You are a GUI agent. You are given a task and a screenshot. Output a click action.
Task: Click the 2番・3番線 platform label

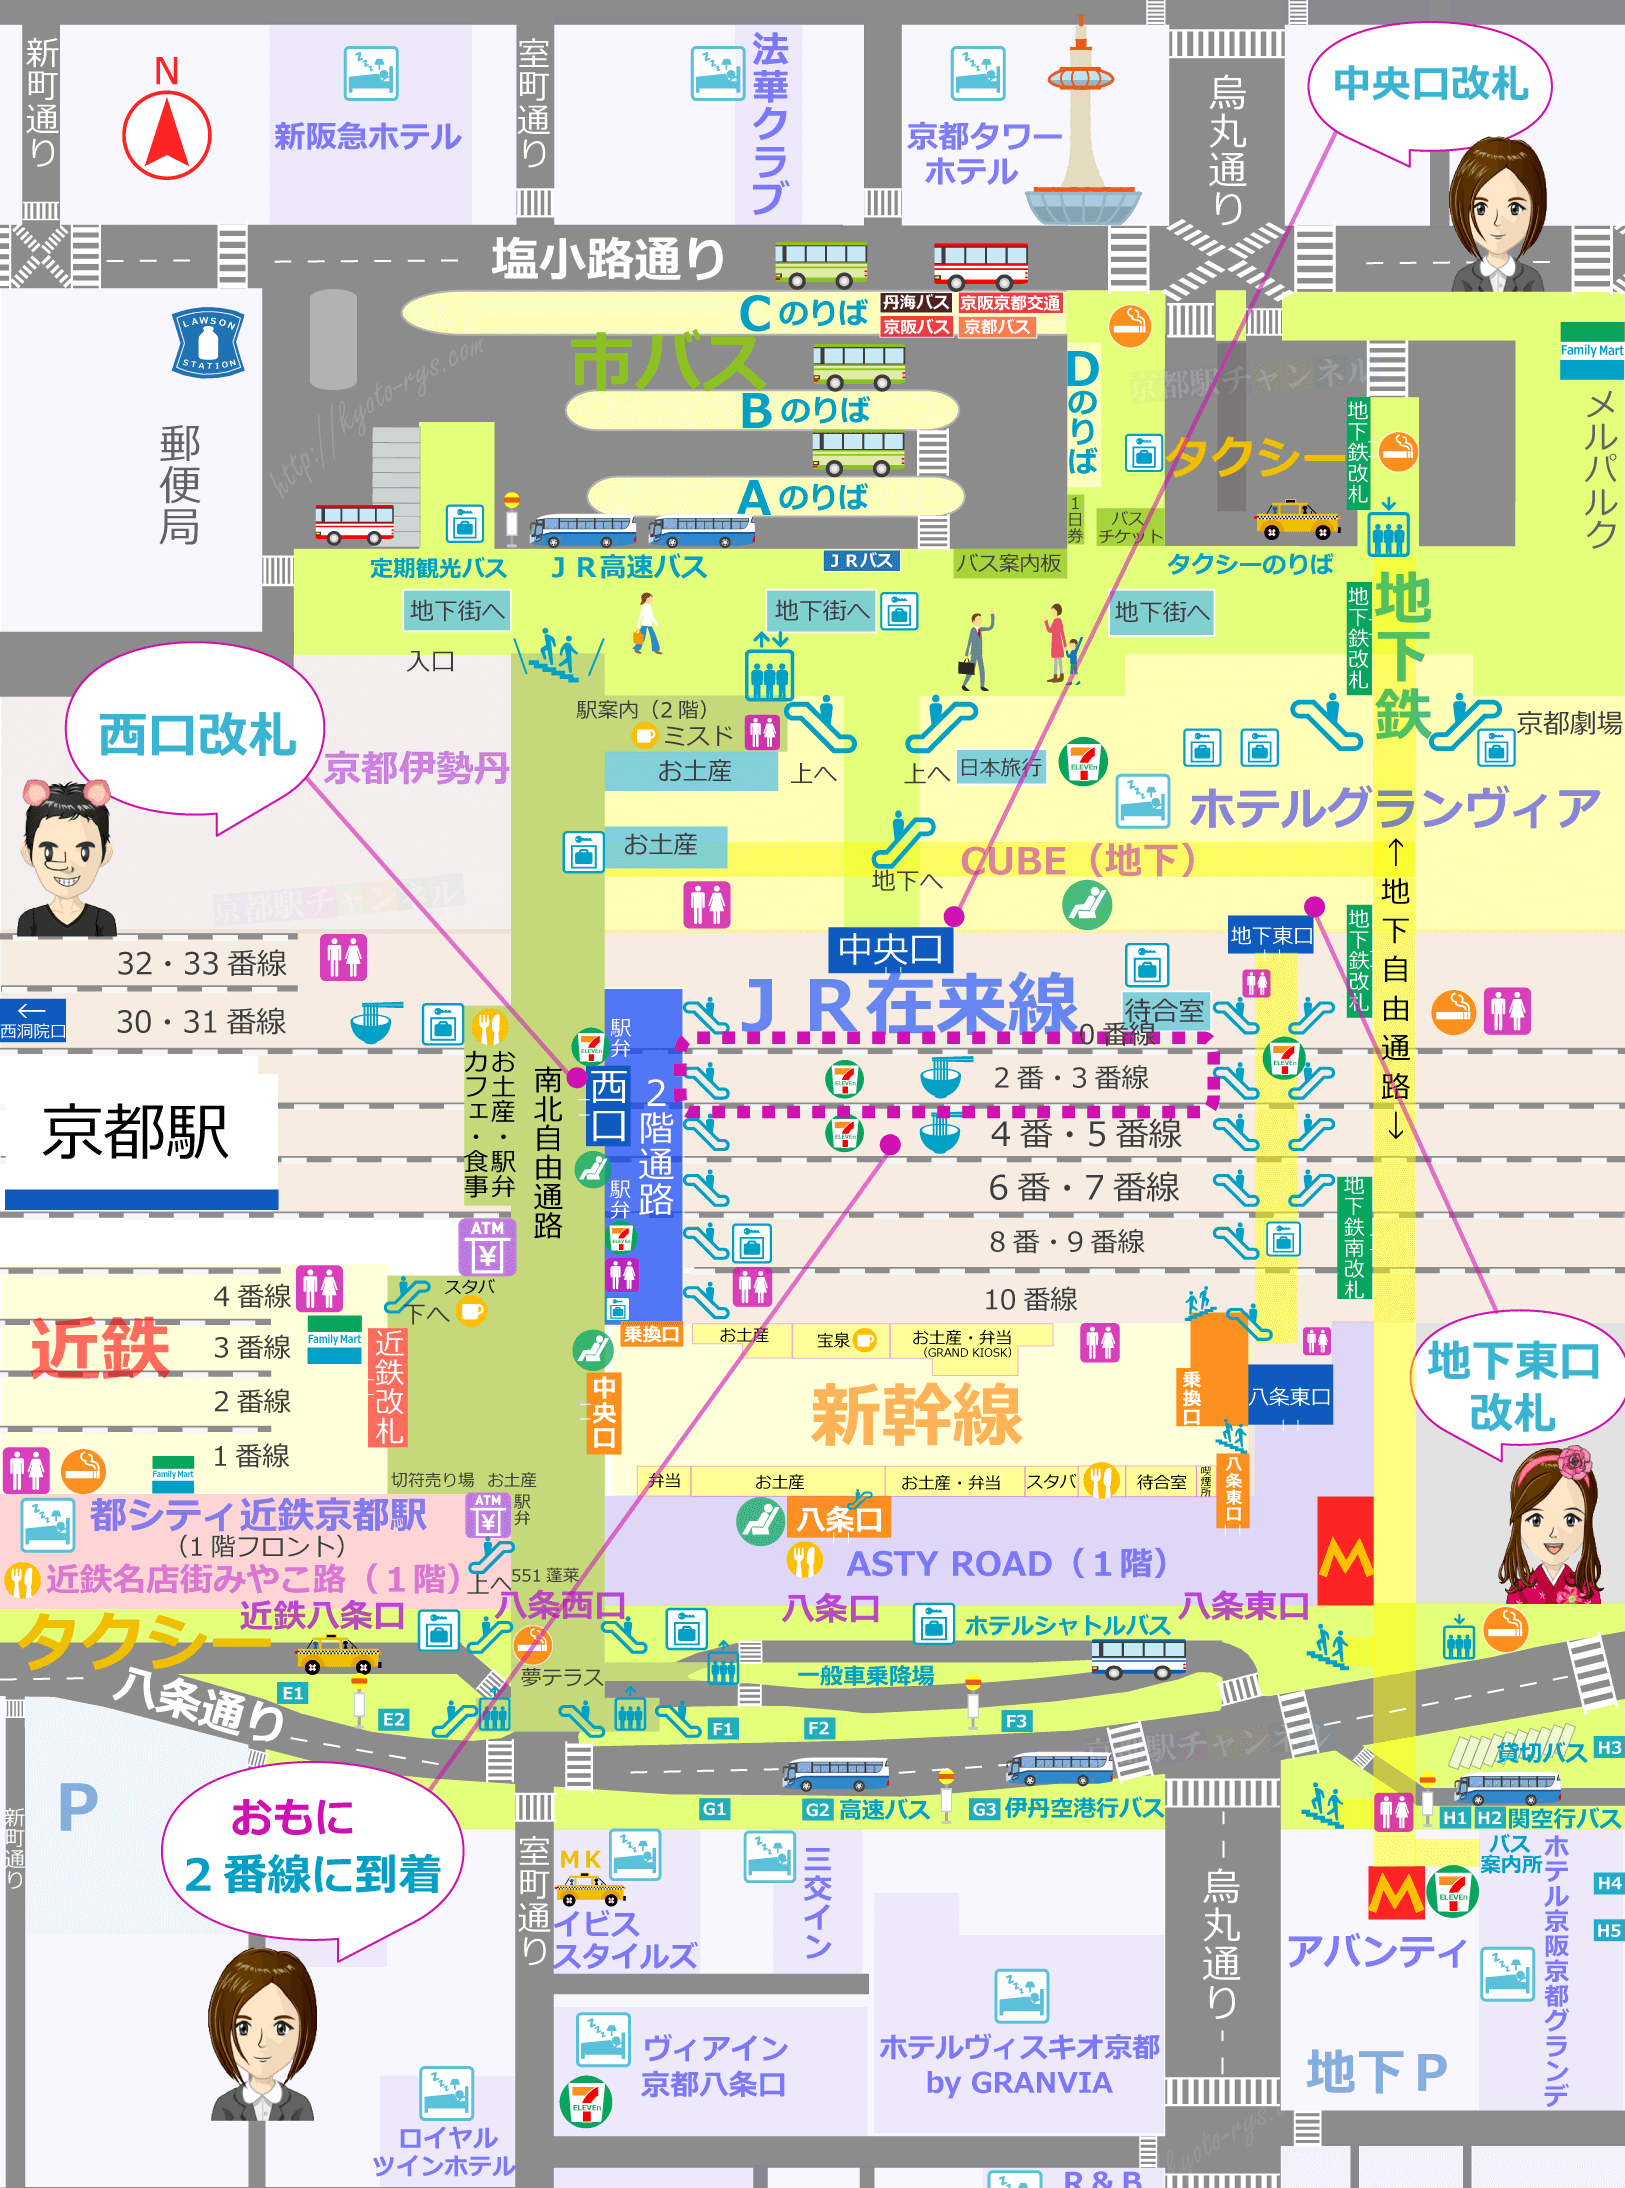pyautogui.click(x=1071, y=1077)
